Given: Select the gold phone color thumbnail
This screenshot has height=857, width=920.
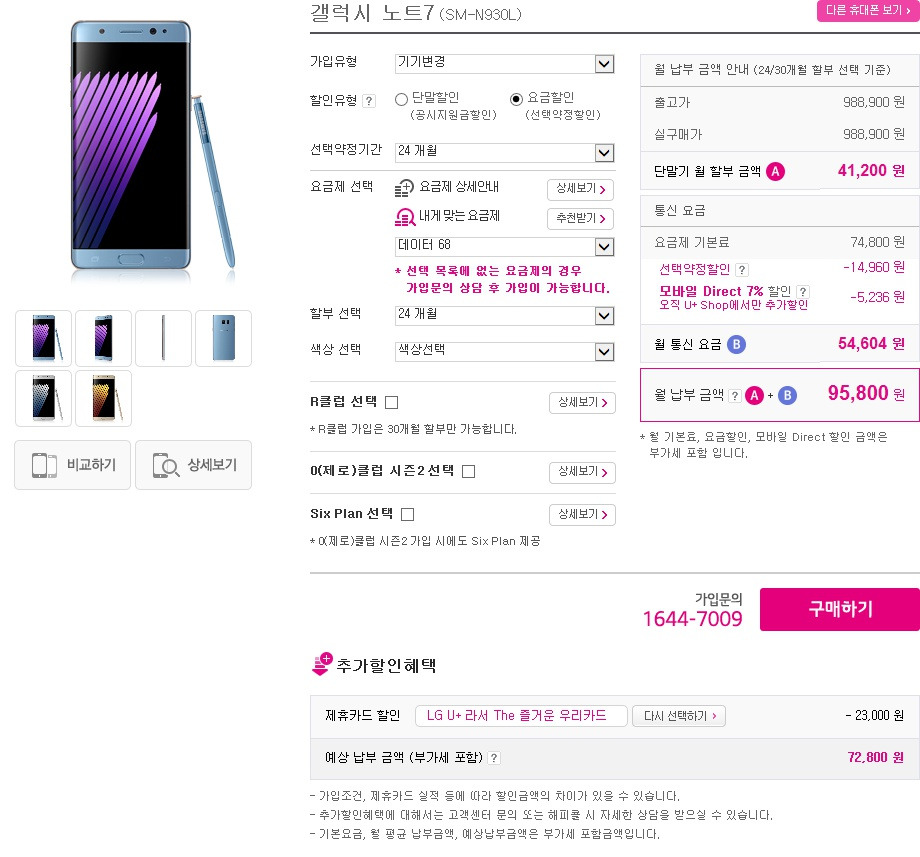Looking at the screenshot, I should click(104, 398).
